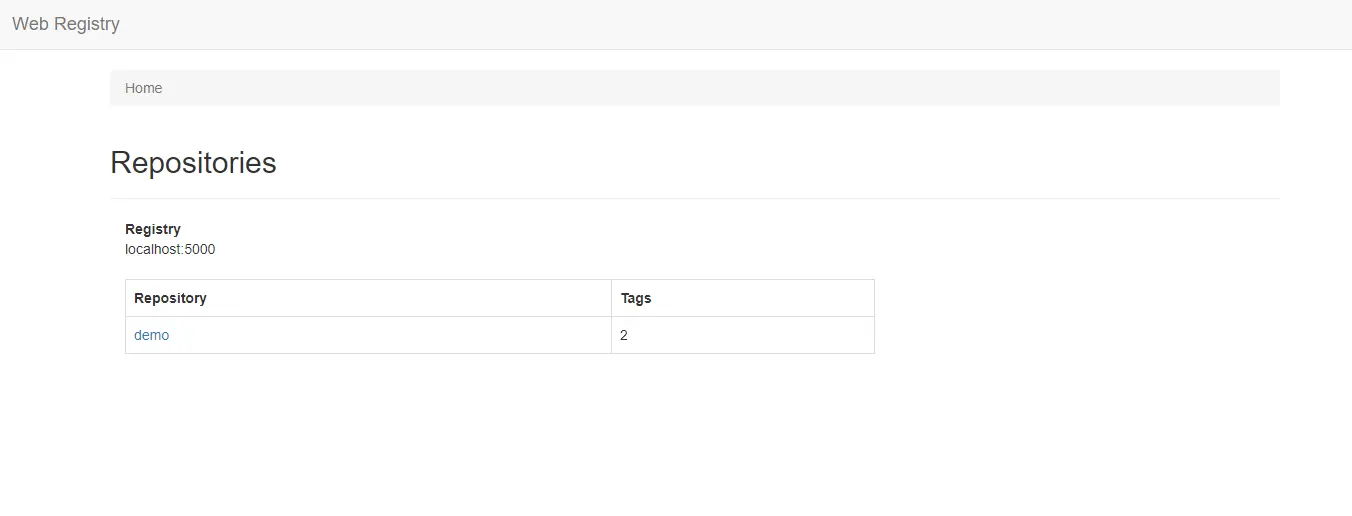
Task: Click blank breadcrumb bar area right of Home
Action: [x=700, y=88]
